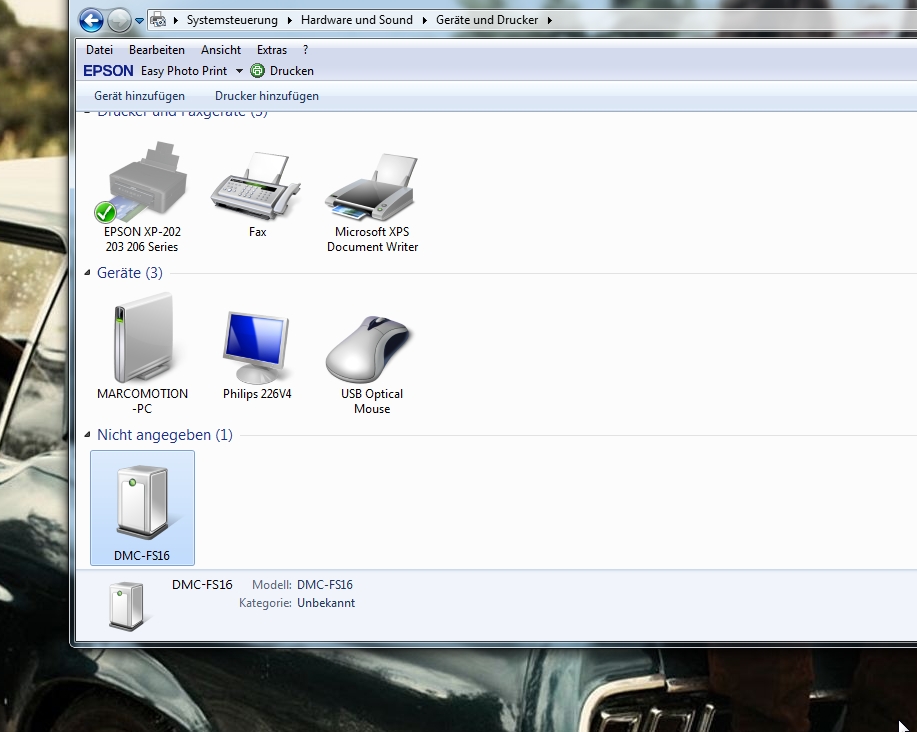
Task: Collapse the Nicht angegeben (1) group
Action: pyautogui.click(x=88, y=434)
